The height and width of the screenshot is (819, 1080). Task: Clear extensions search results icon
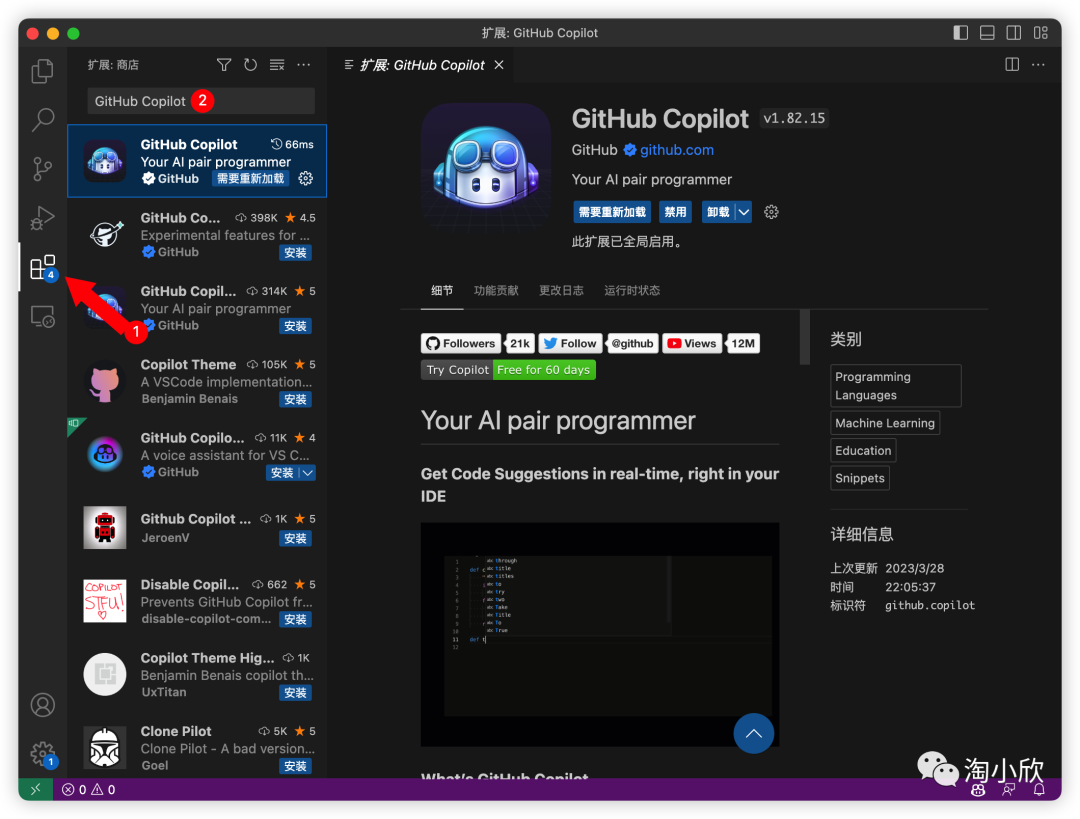click(277, 65)
